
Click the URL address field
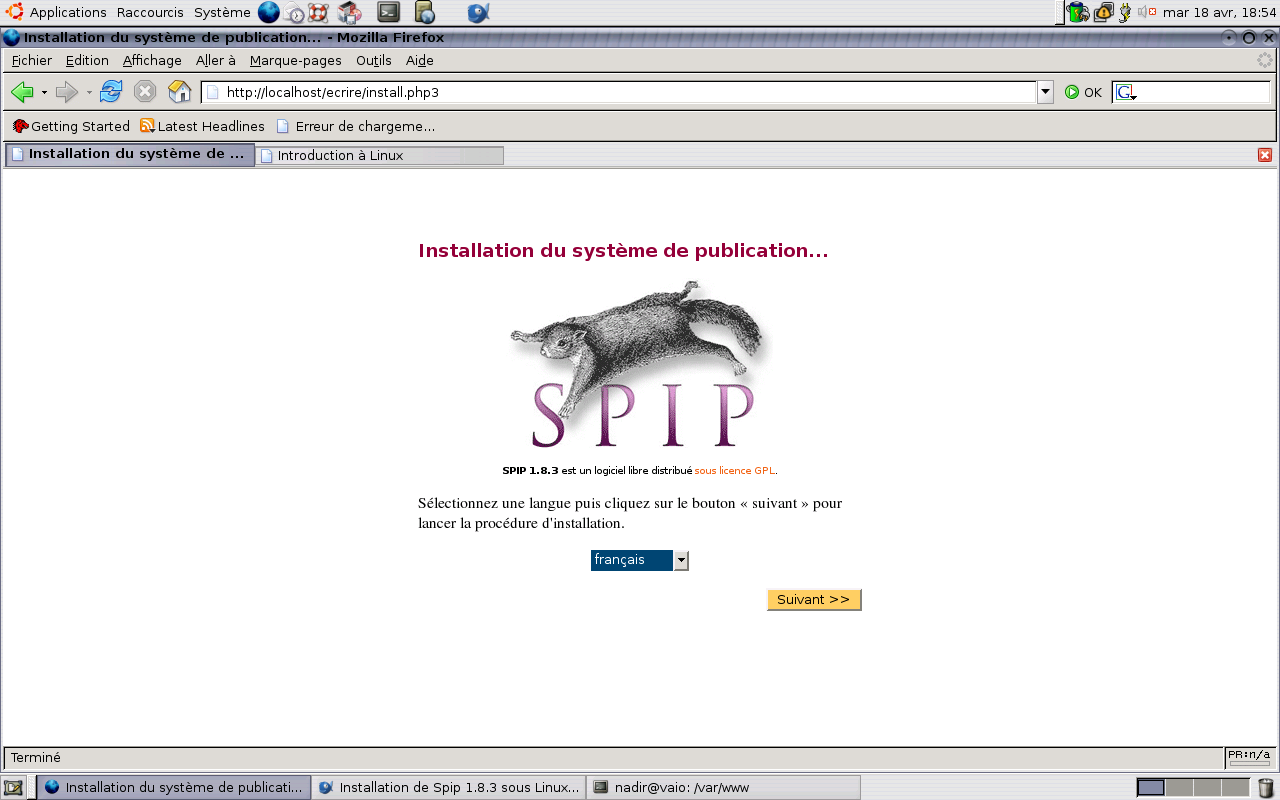click(x=620, y=92)
